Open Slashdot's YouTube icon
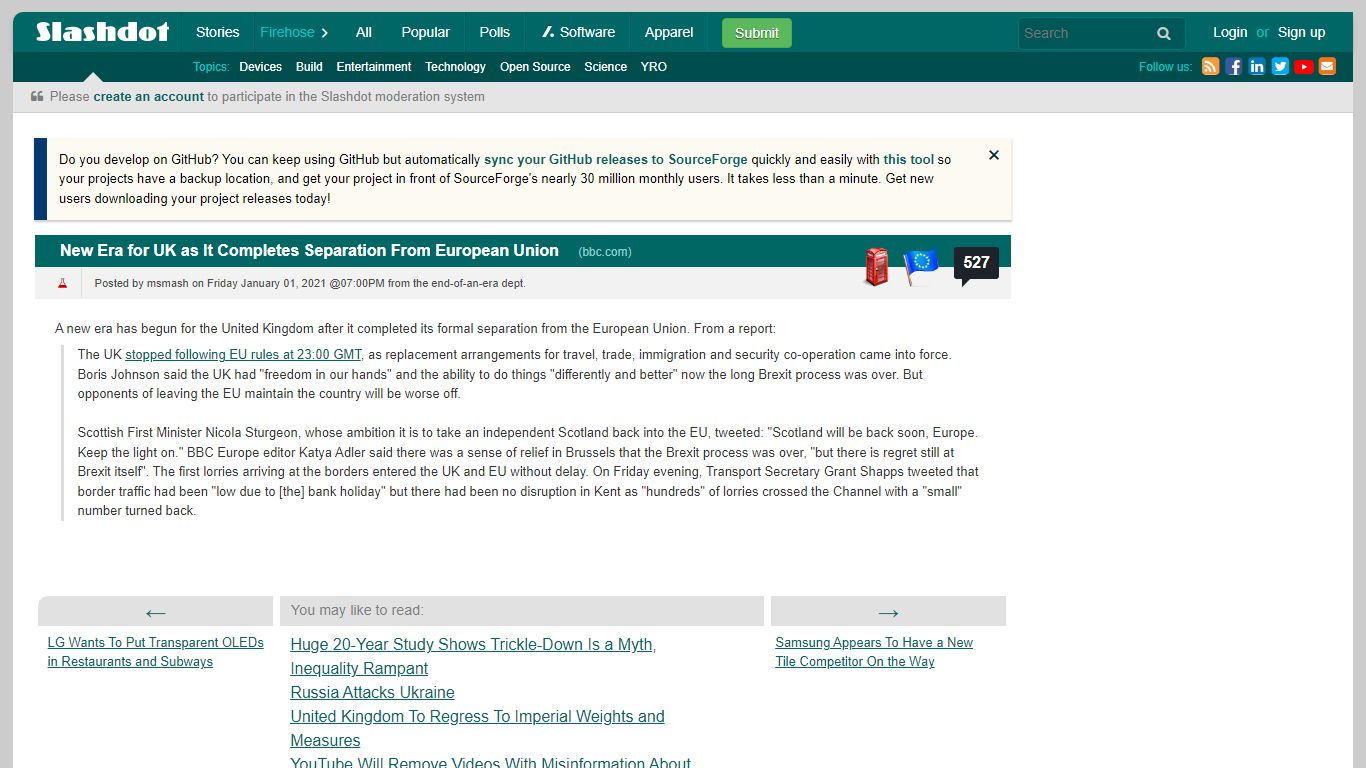Viewport: 1366px width, 768px height. pos(1304,67)
